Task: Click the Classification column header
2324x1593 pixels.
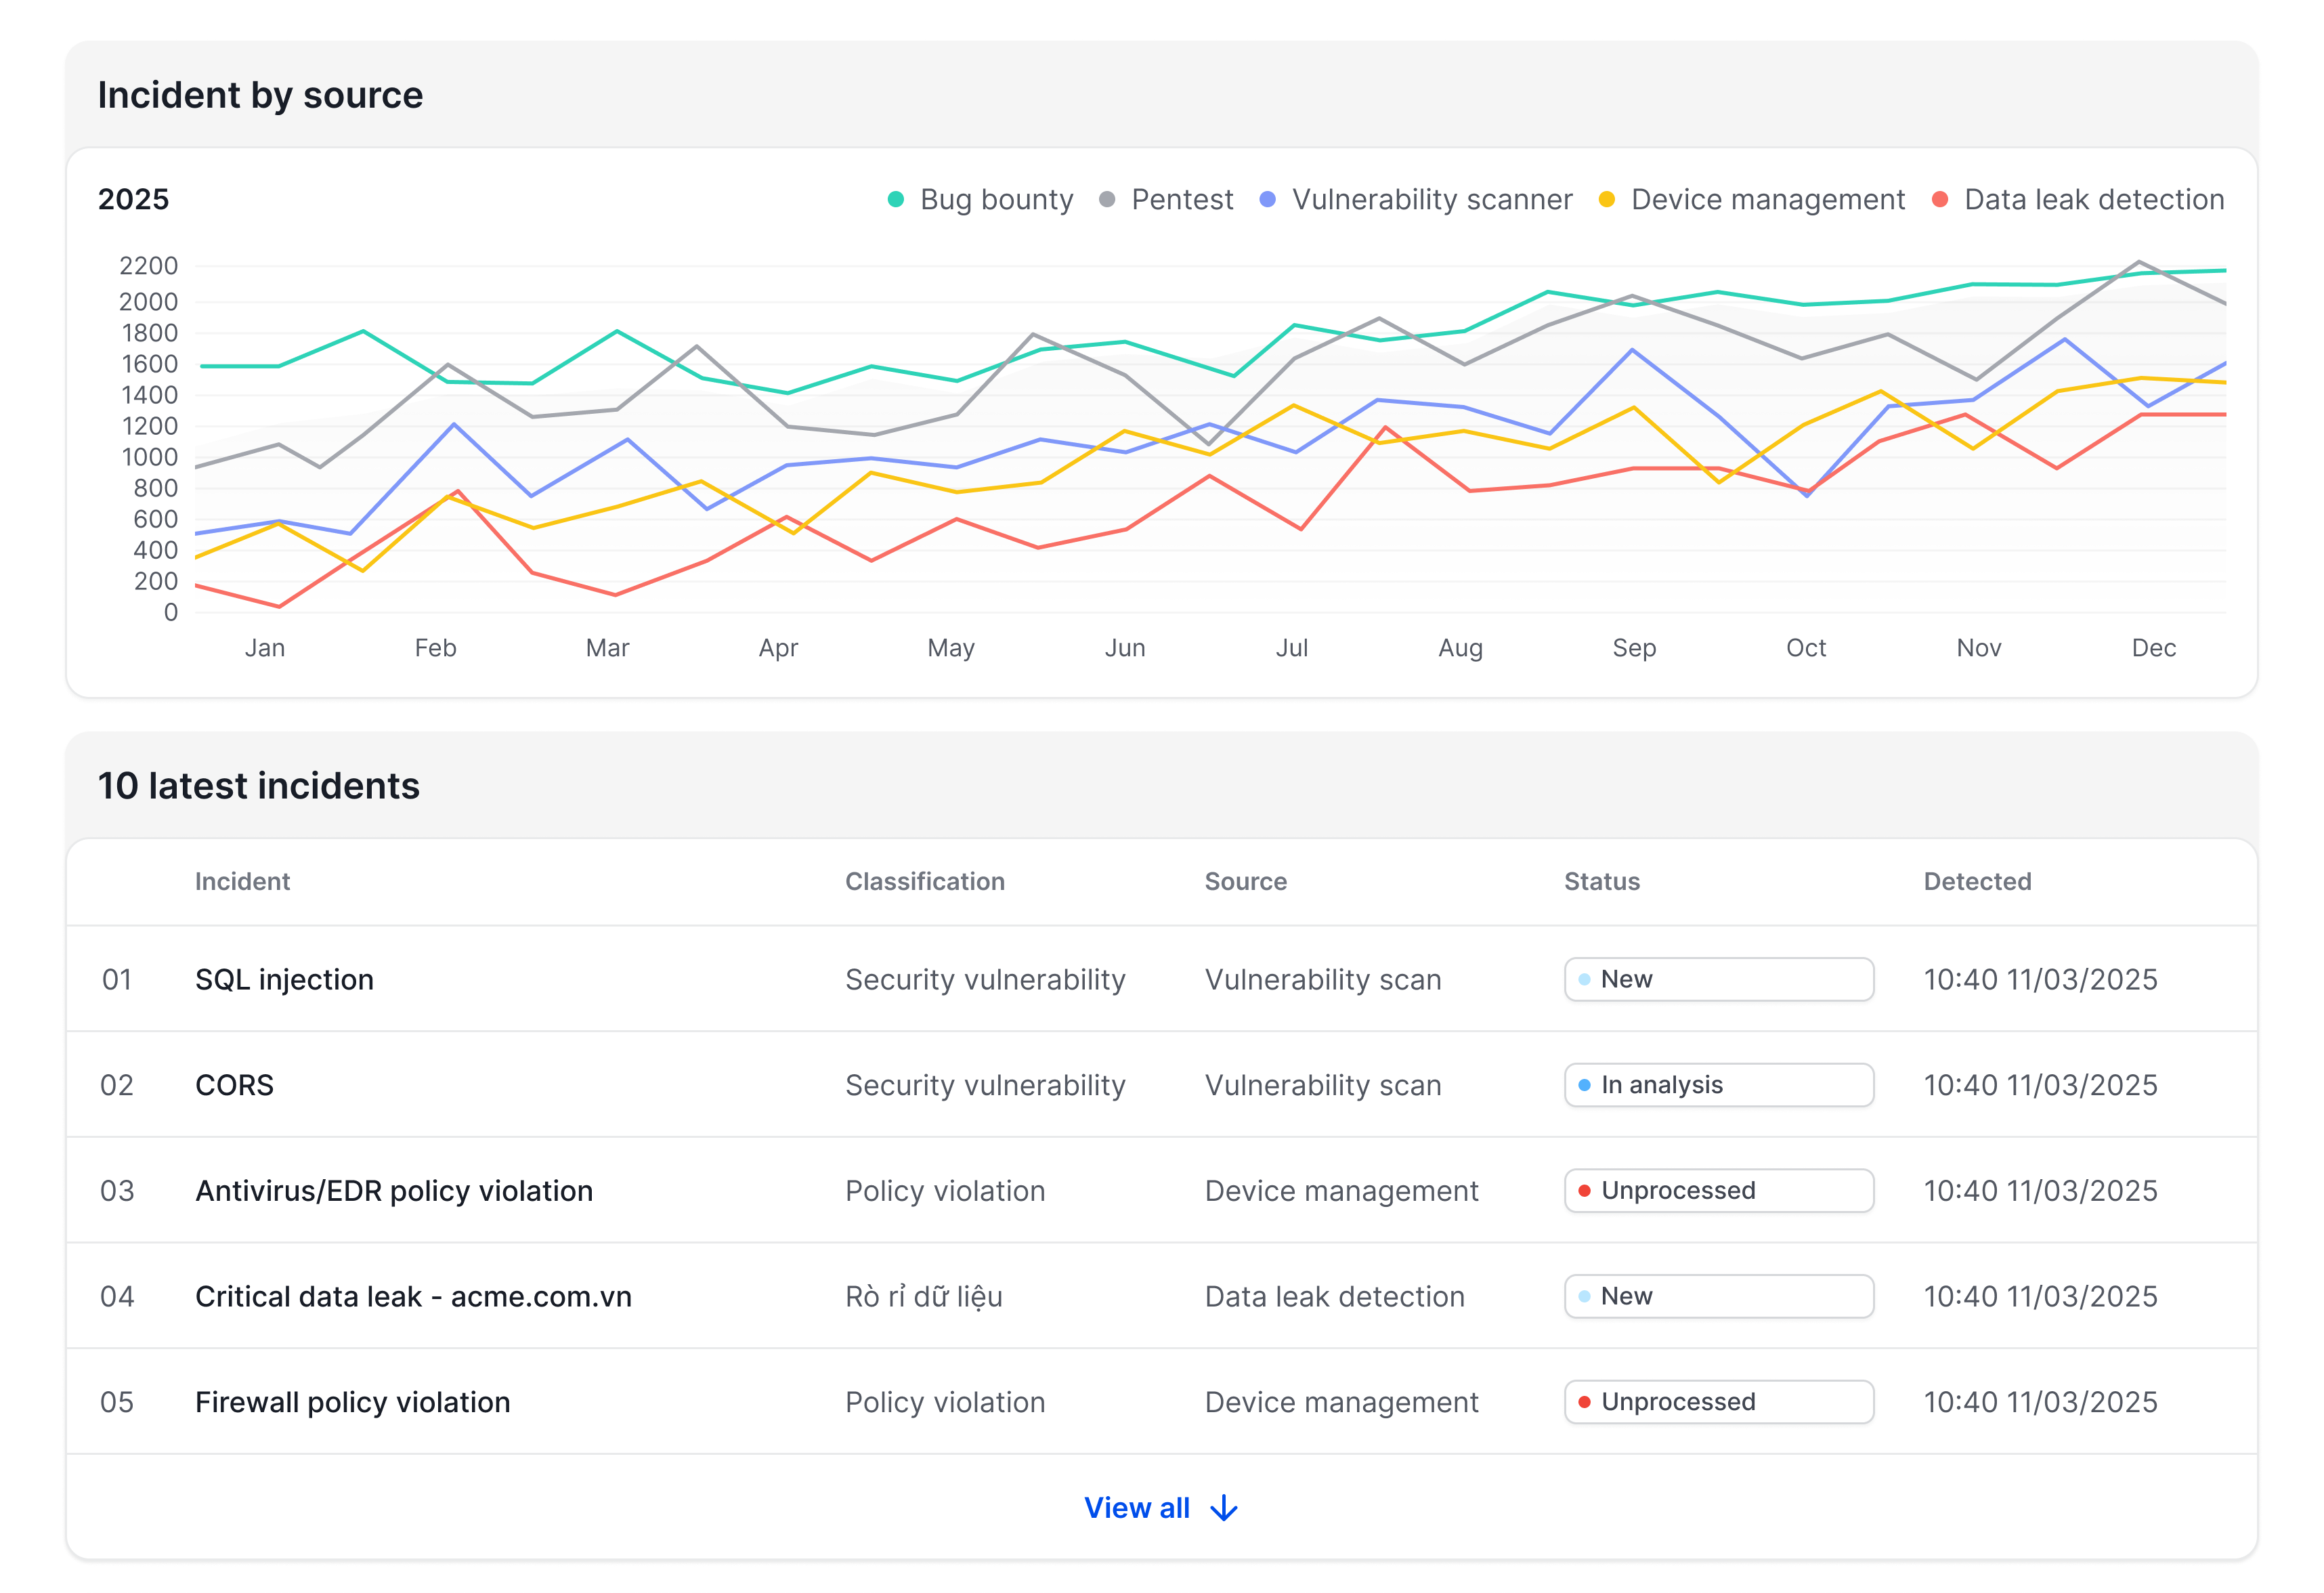Action: click(924, 881)
